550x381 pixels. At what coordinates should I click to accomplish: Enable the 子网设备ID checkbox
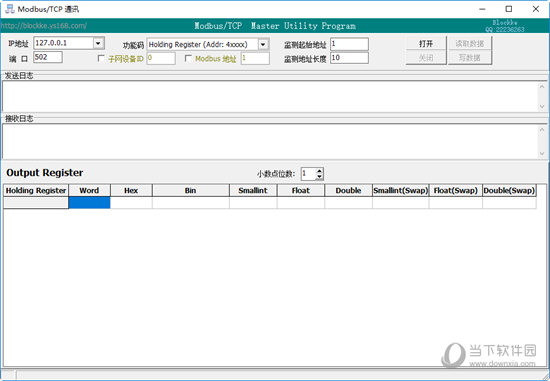(101, 58)
